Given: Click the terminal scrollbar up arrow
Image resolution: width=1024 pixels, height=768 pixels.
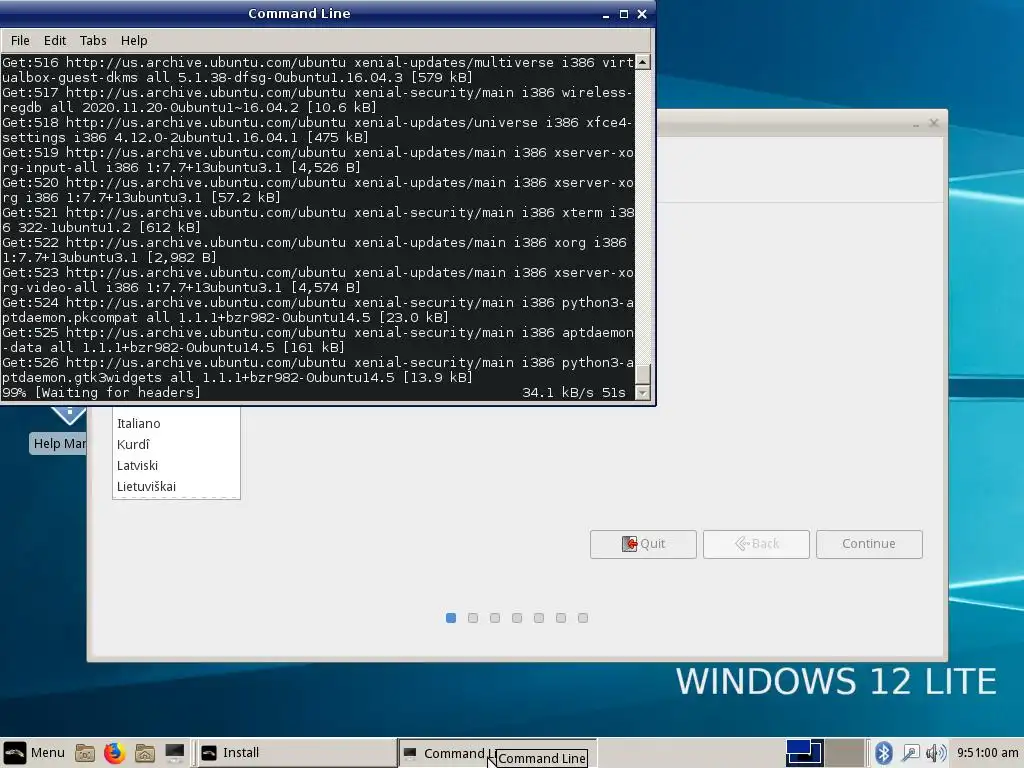Looking at the screenshot, I should (643, 62).
